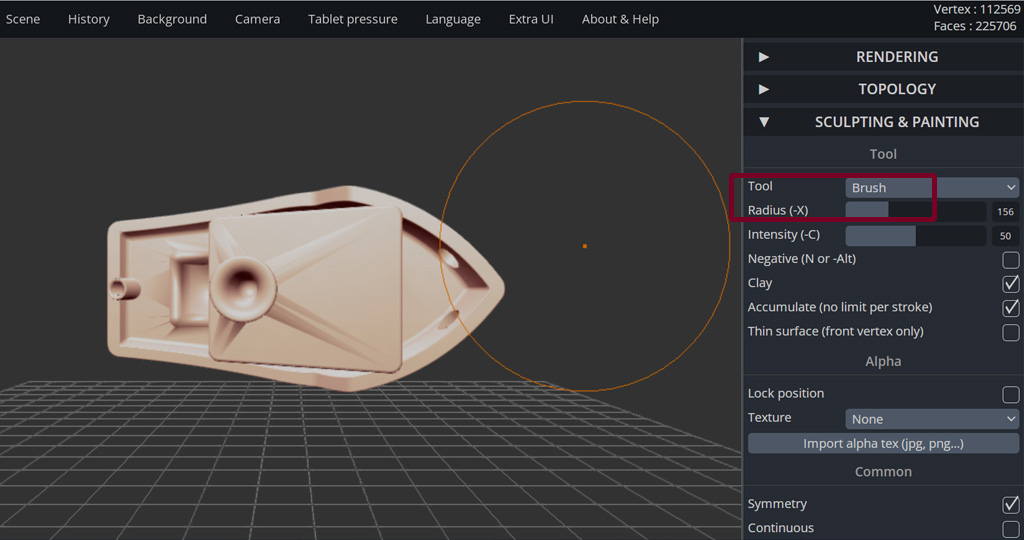Screen dimensions: 1024x540
Task: Open the Camera menu
Action: (x=257, y=19)
